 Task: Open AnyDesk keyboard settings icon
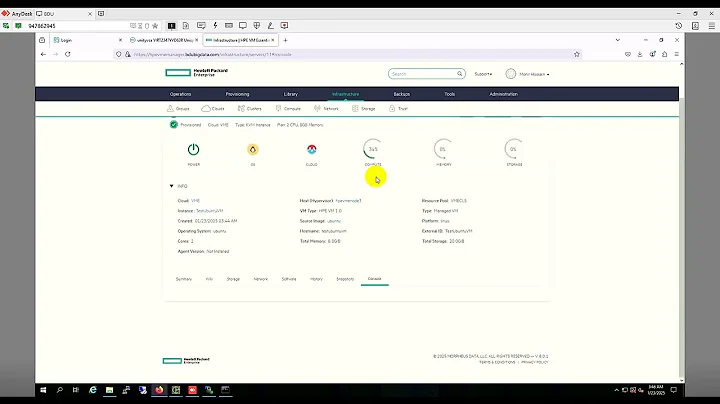point(229,26)
